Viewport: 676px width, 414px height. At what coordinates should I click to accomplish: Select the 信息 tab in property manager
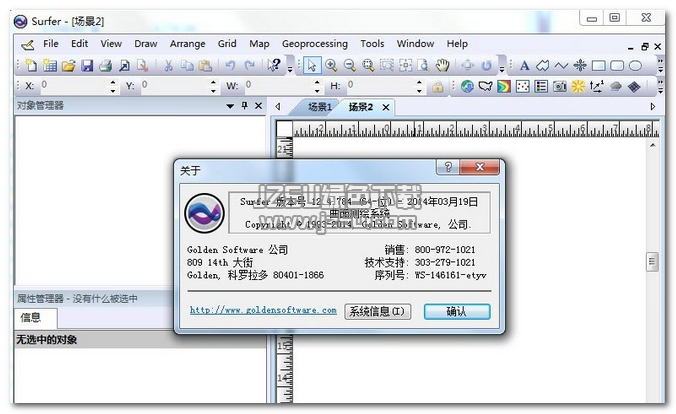pyautogui.click(x=31, y=318)
